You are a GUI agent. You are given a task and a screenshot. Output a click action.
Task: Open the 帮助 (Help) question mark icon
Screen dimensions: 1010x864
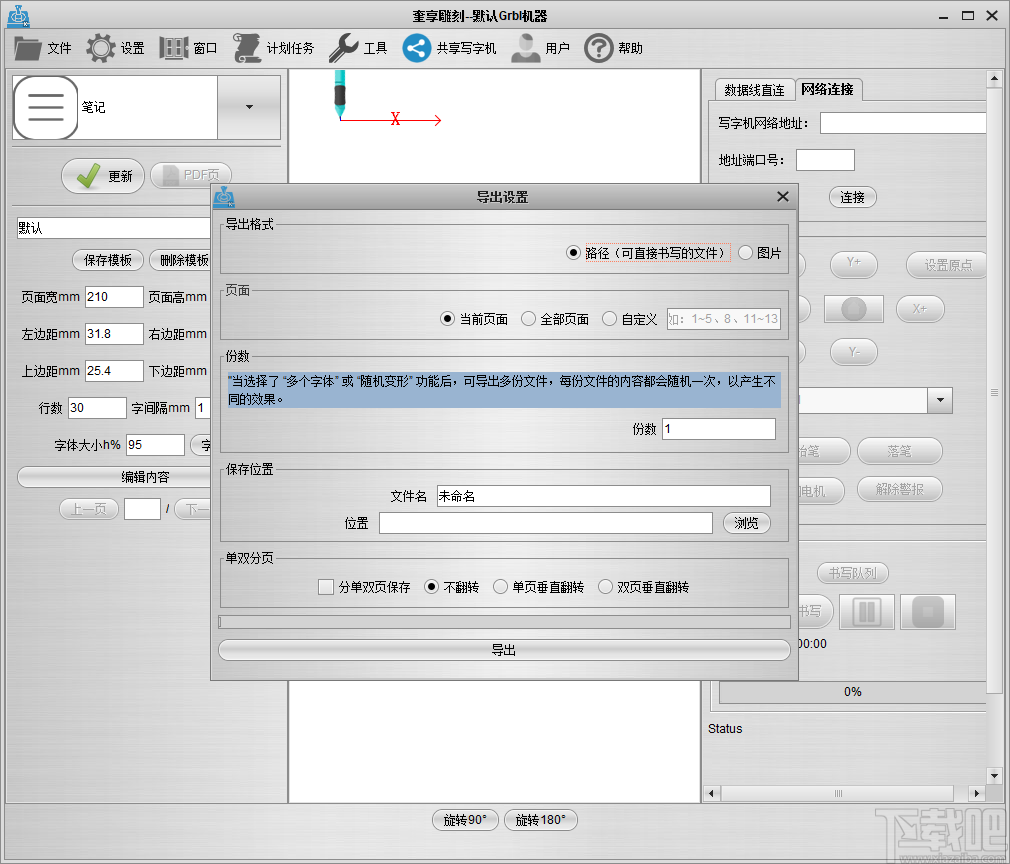(x=599, y=47)
